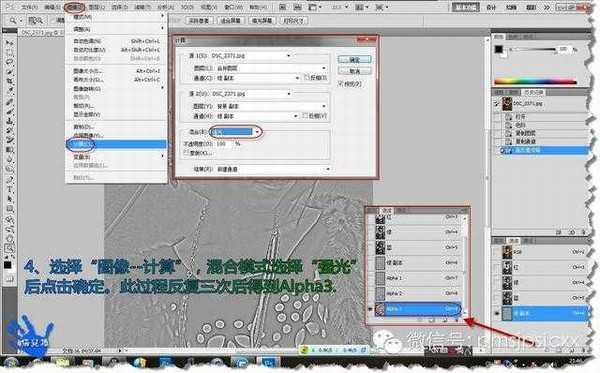This screenshot has width=600, height=373.
Task: Click the 适合屏幕 options button
Action: click(x=231, y=21)
